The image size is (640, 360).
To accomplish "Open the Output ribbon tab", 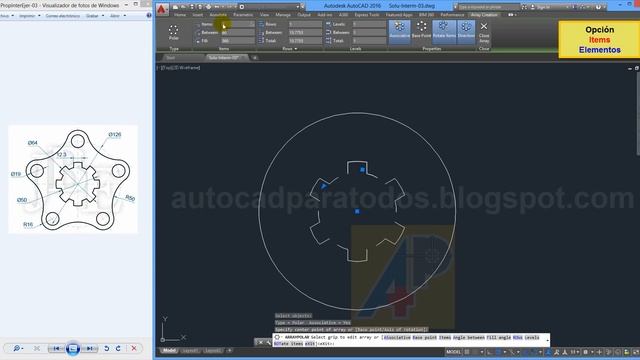I will (304, 15).
